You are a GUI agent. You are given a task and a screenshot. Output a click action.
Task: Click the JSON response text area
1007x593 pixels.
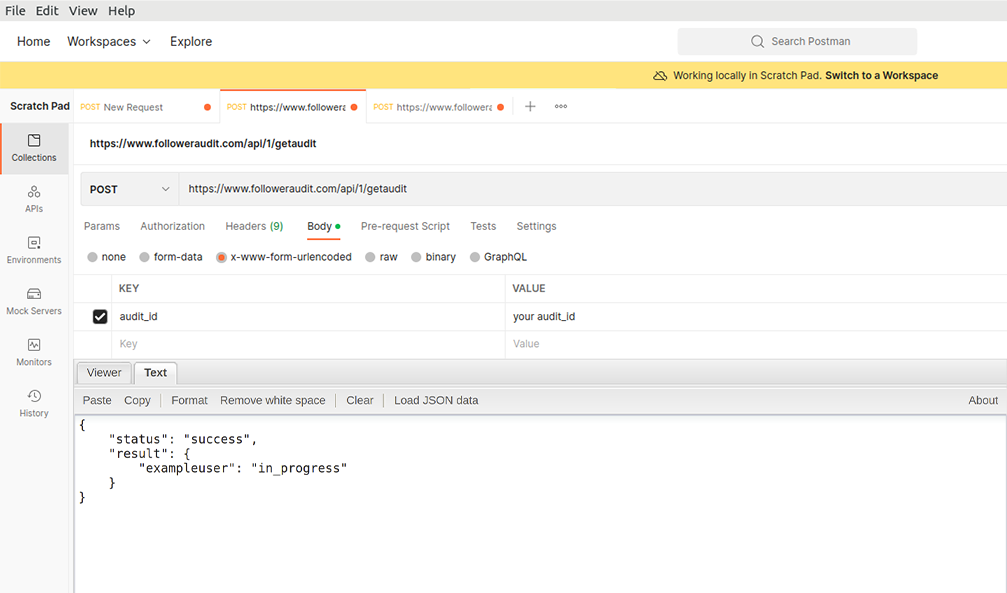540,504
